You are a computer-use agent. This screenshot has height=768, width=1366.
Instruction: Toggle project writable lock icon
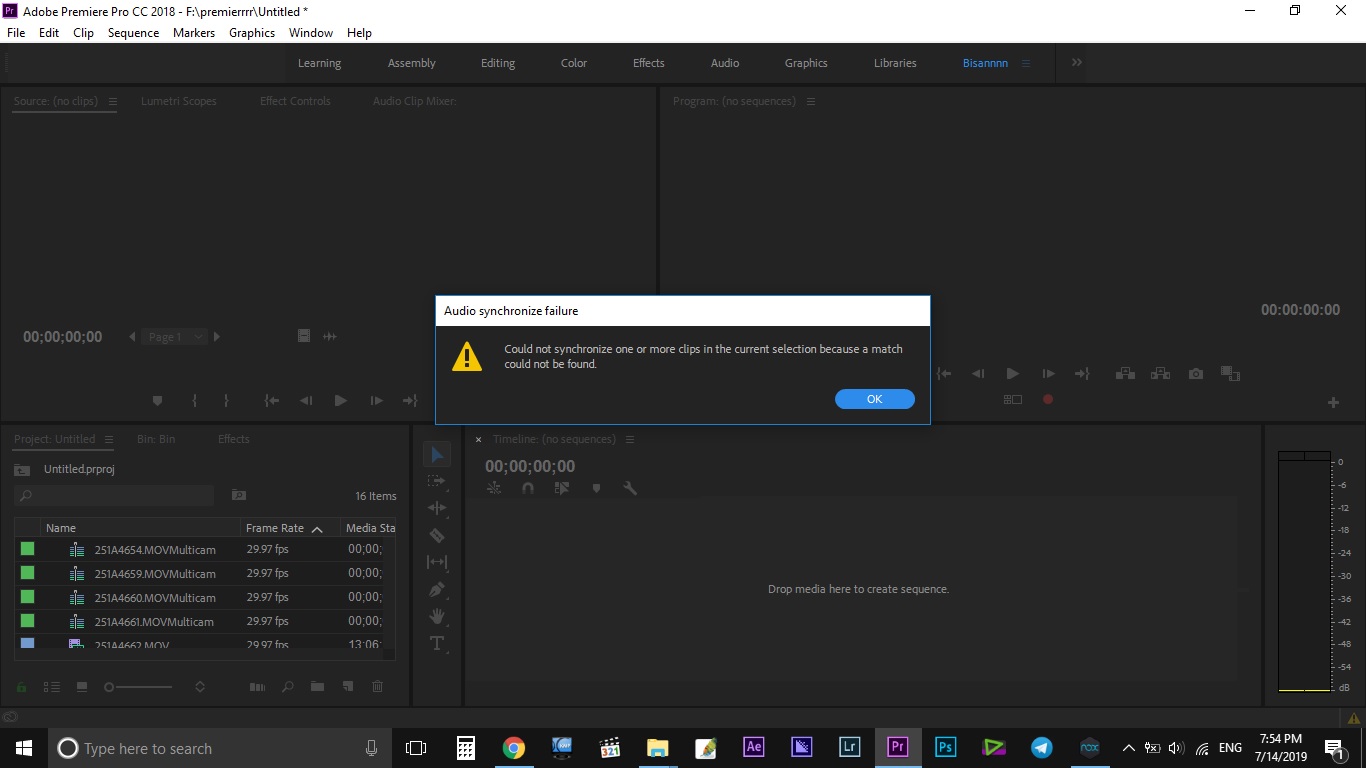coord(21,687)
